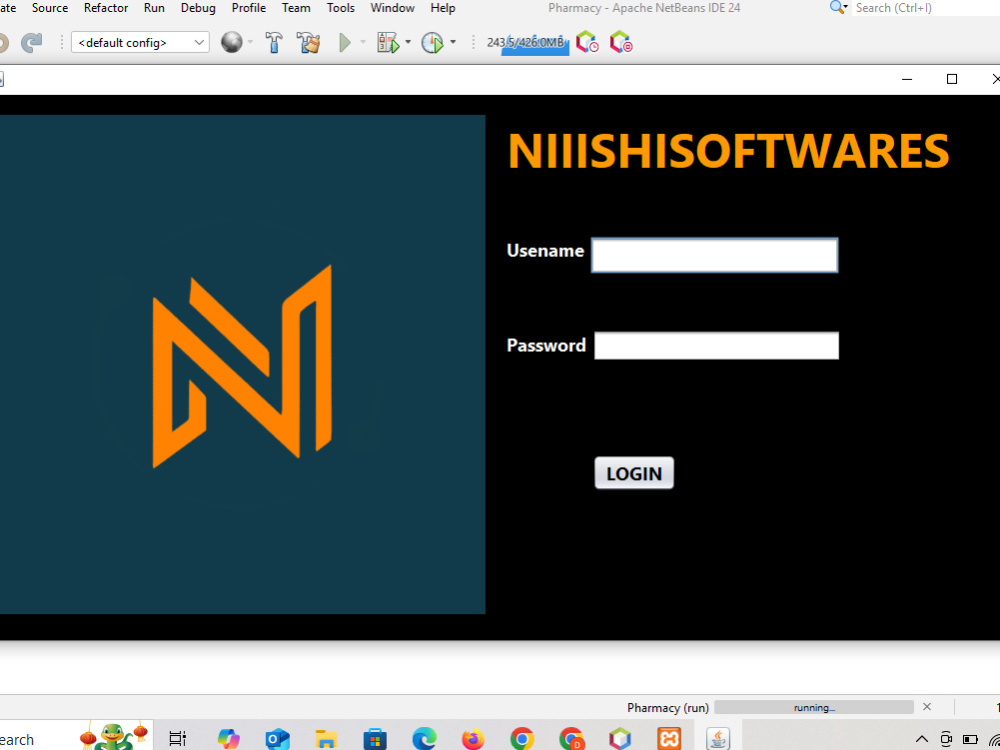Open XAMPP from the taskbar
The height and width of the screenshot is (750, 1000).
669,739
